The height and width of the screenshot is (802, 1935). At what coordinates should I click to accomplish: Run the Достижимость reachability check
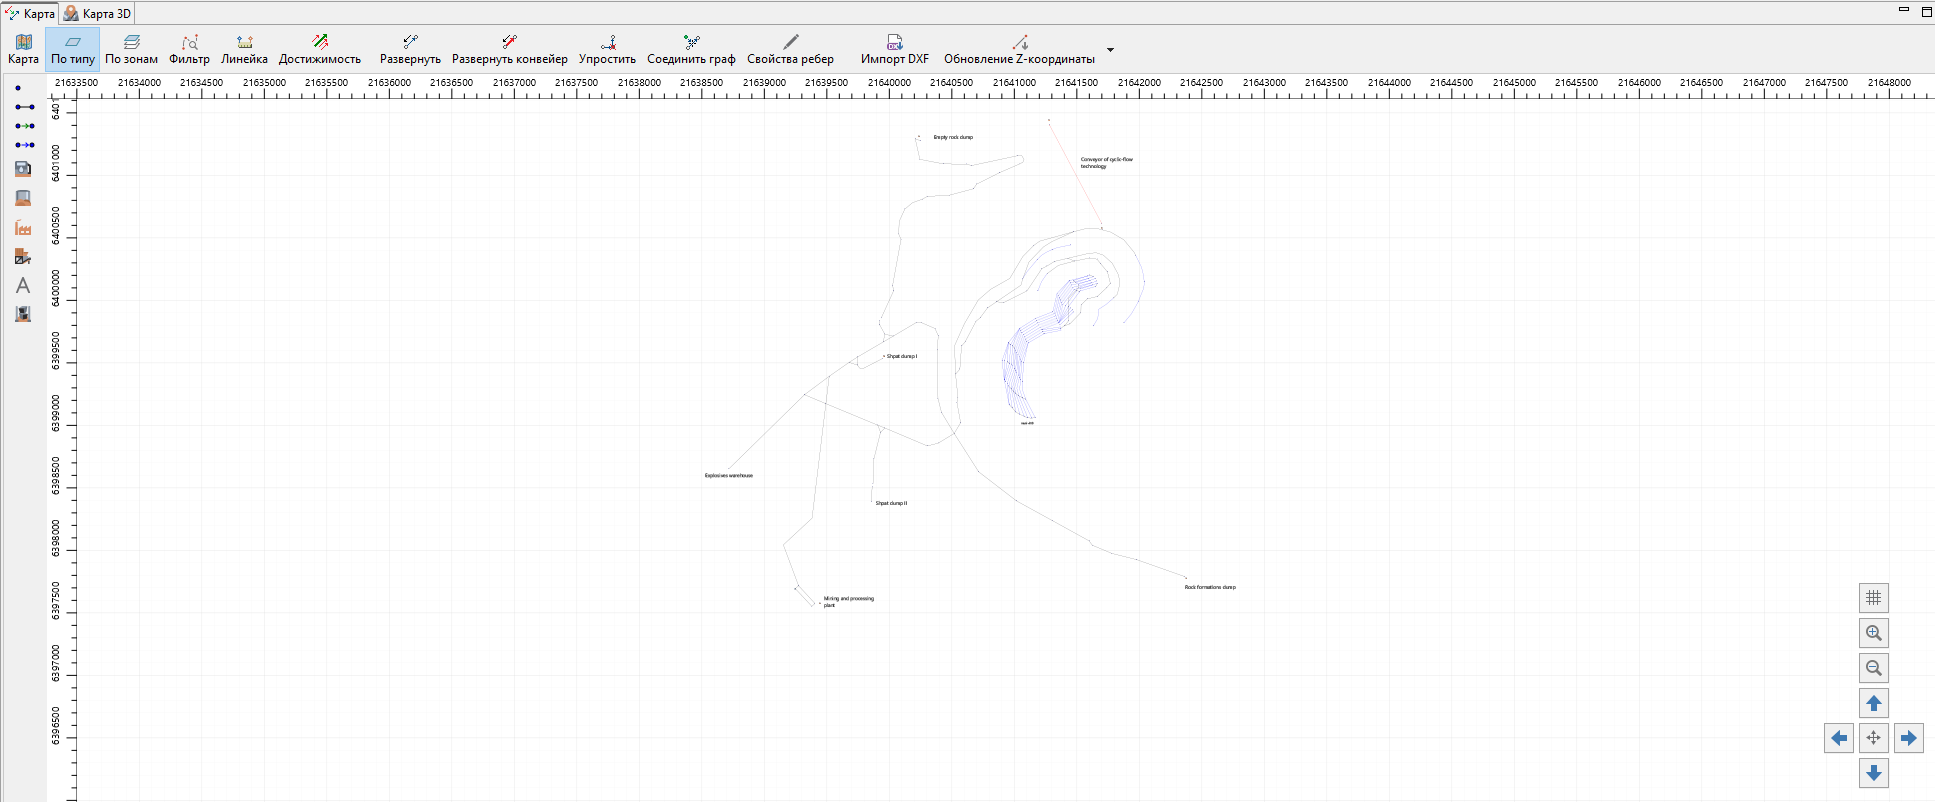(x=319, y=49)
